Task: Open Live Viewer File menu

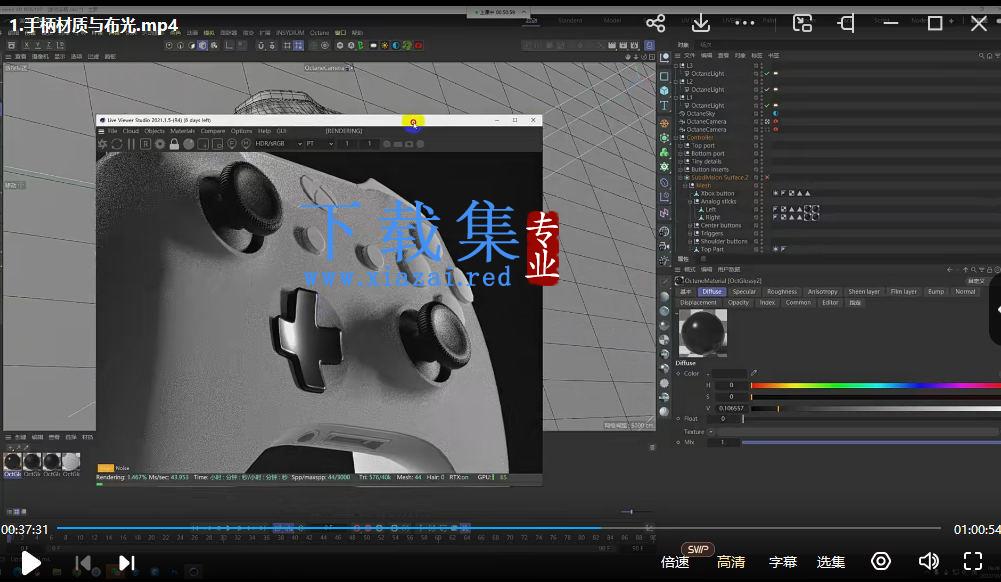Action: pos(112,131)
